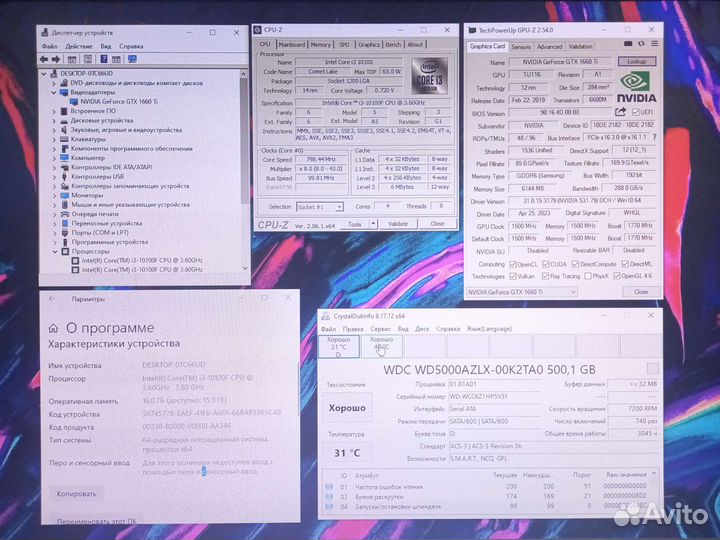Open the Диск menu in CrystalDiskInfo

click(x=422, y=329)
